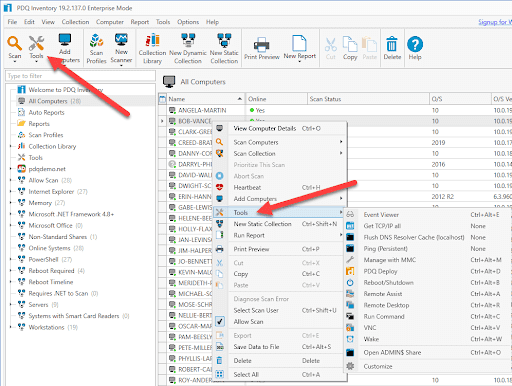This screenshot has height=386, width=512.
Task: Click the Remote Desktop submenu icon
Action: tap(350, 305)
